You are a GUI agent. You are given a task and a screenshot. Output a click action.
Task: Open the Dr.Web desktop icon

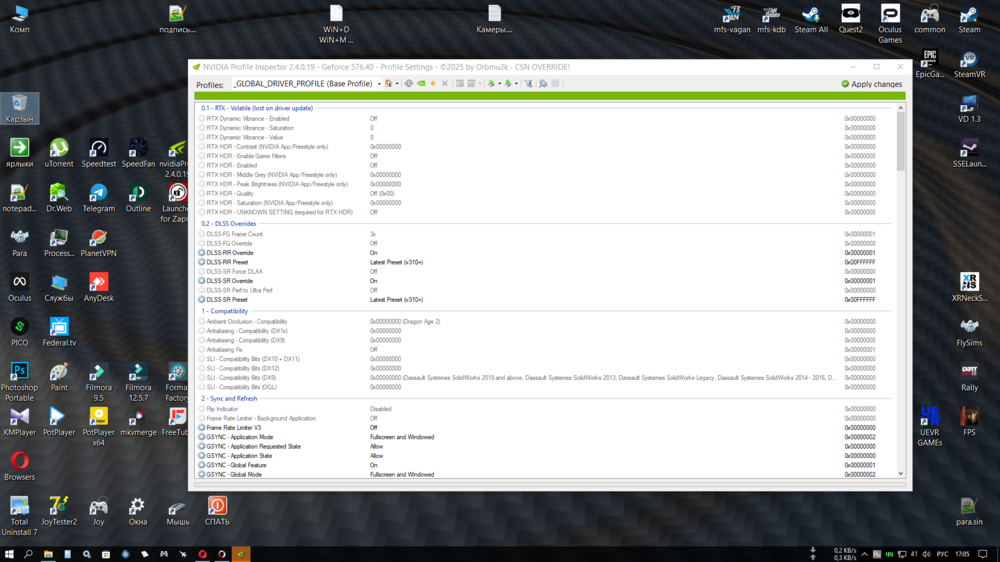tap(59, 198)
